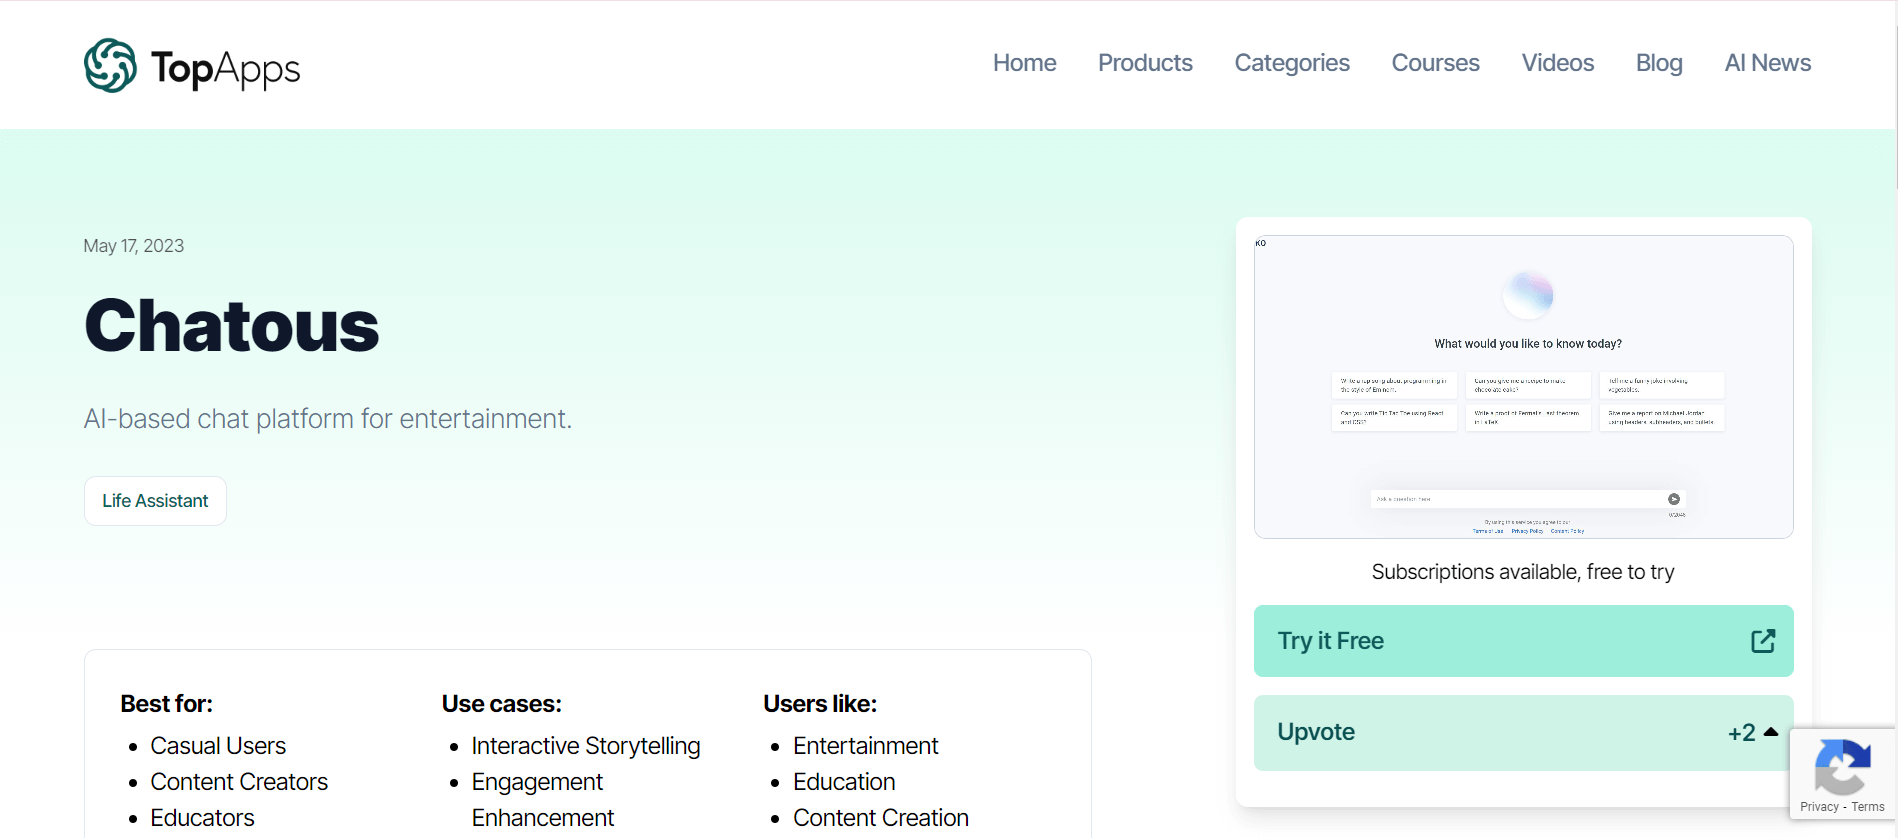Screen dimensions: 1898x838
Task: Open Courses in the top navigation
Action: (x=1435, y=63)
